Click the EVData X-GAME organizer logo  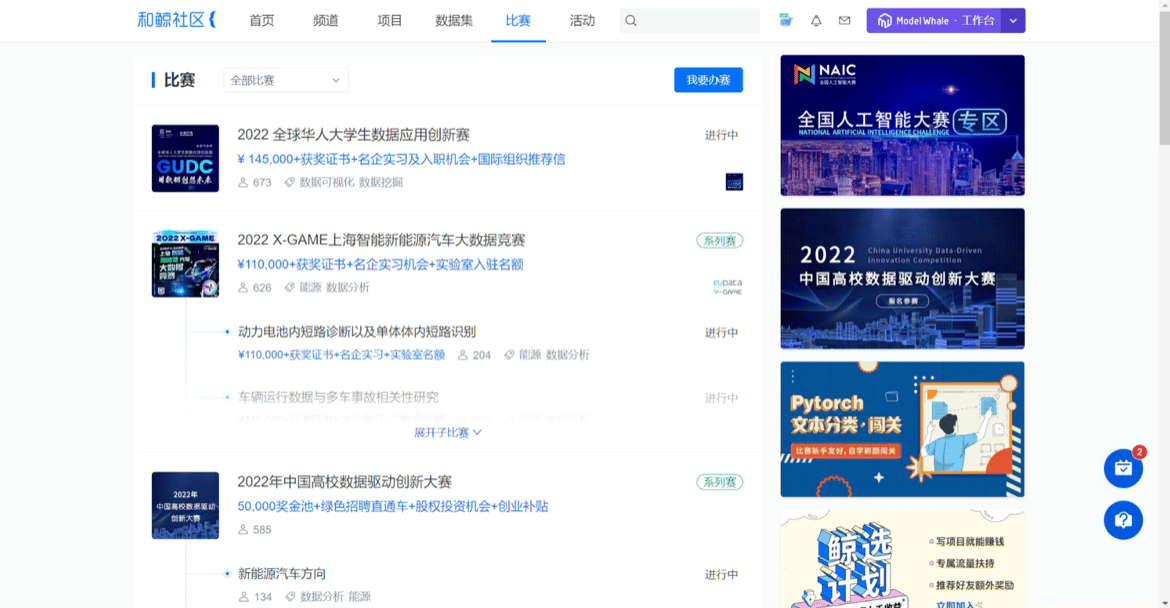pyautogui.click(x=728, y=287)
